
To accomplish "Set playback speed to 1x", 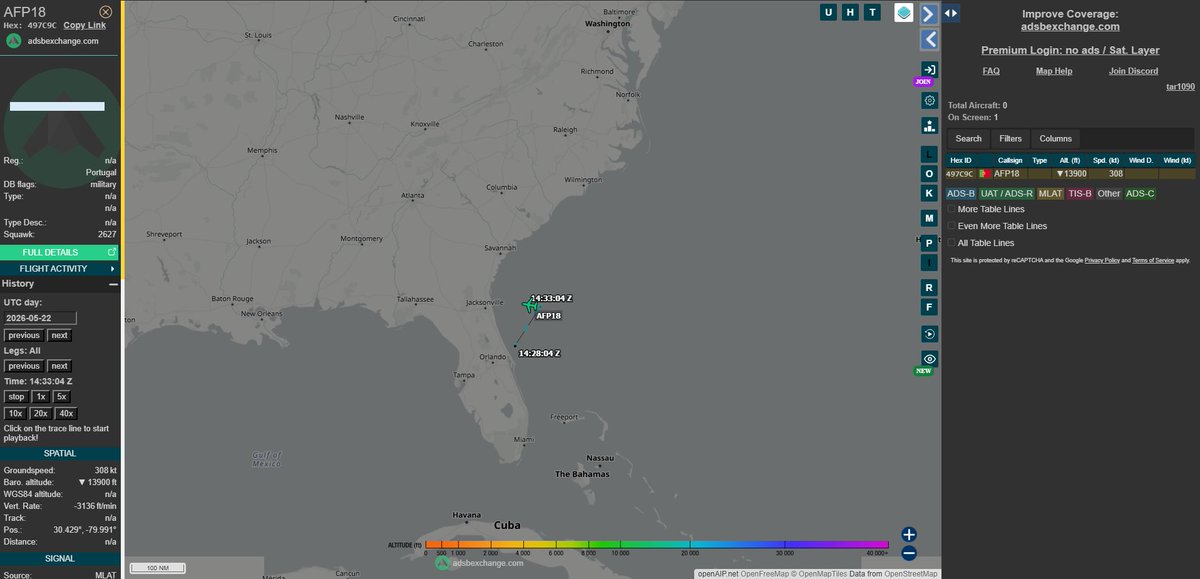I will (x=42, y=397).
